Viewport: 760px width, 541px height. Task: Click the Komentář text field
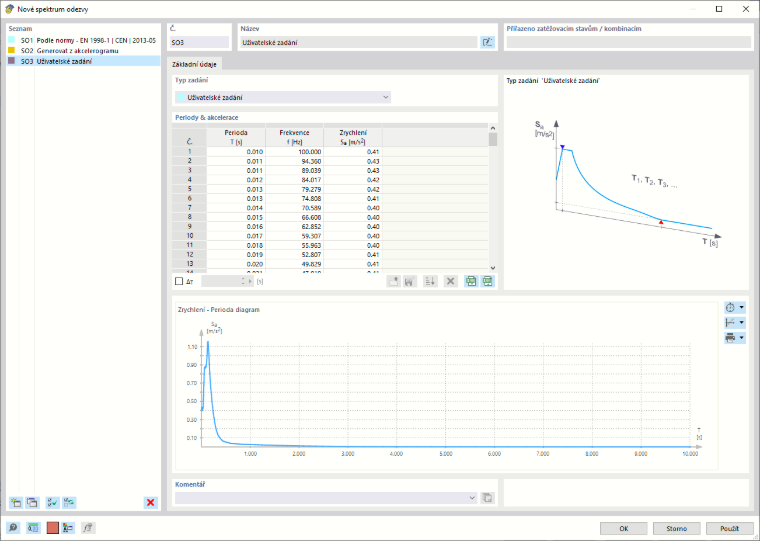[x=322, y=498]
